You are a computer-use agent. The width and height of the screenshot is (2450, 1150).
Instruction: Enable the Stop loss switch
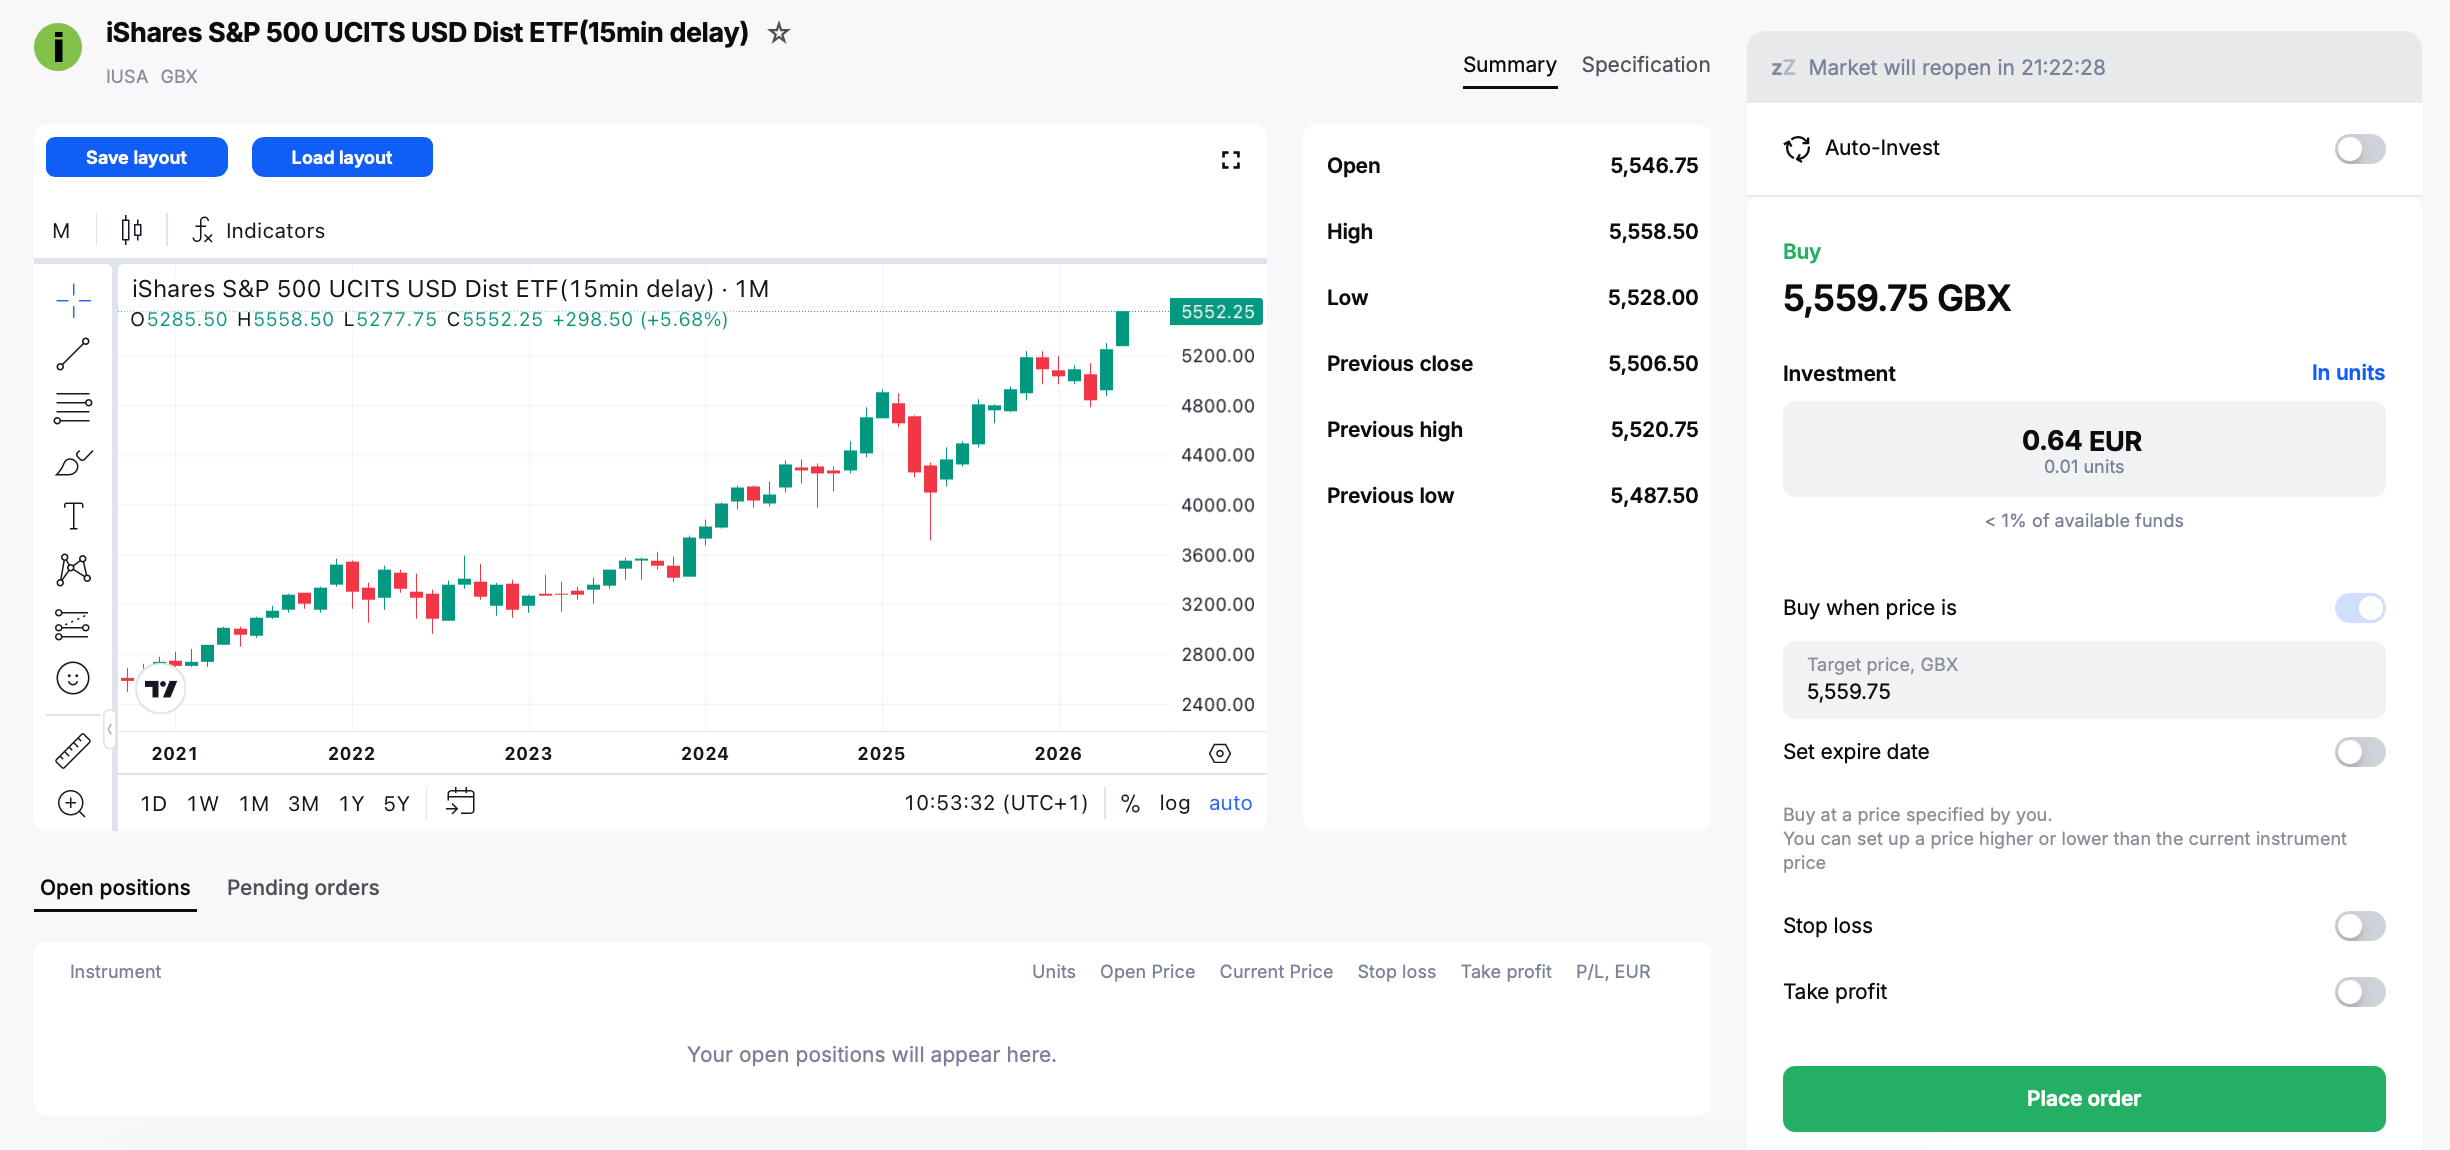tap(2360, 926)
